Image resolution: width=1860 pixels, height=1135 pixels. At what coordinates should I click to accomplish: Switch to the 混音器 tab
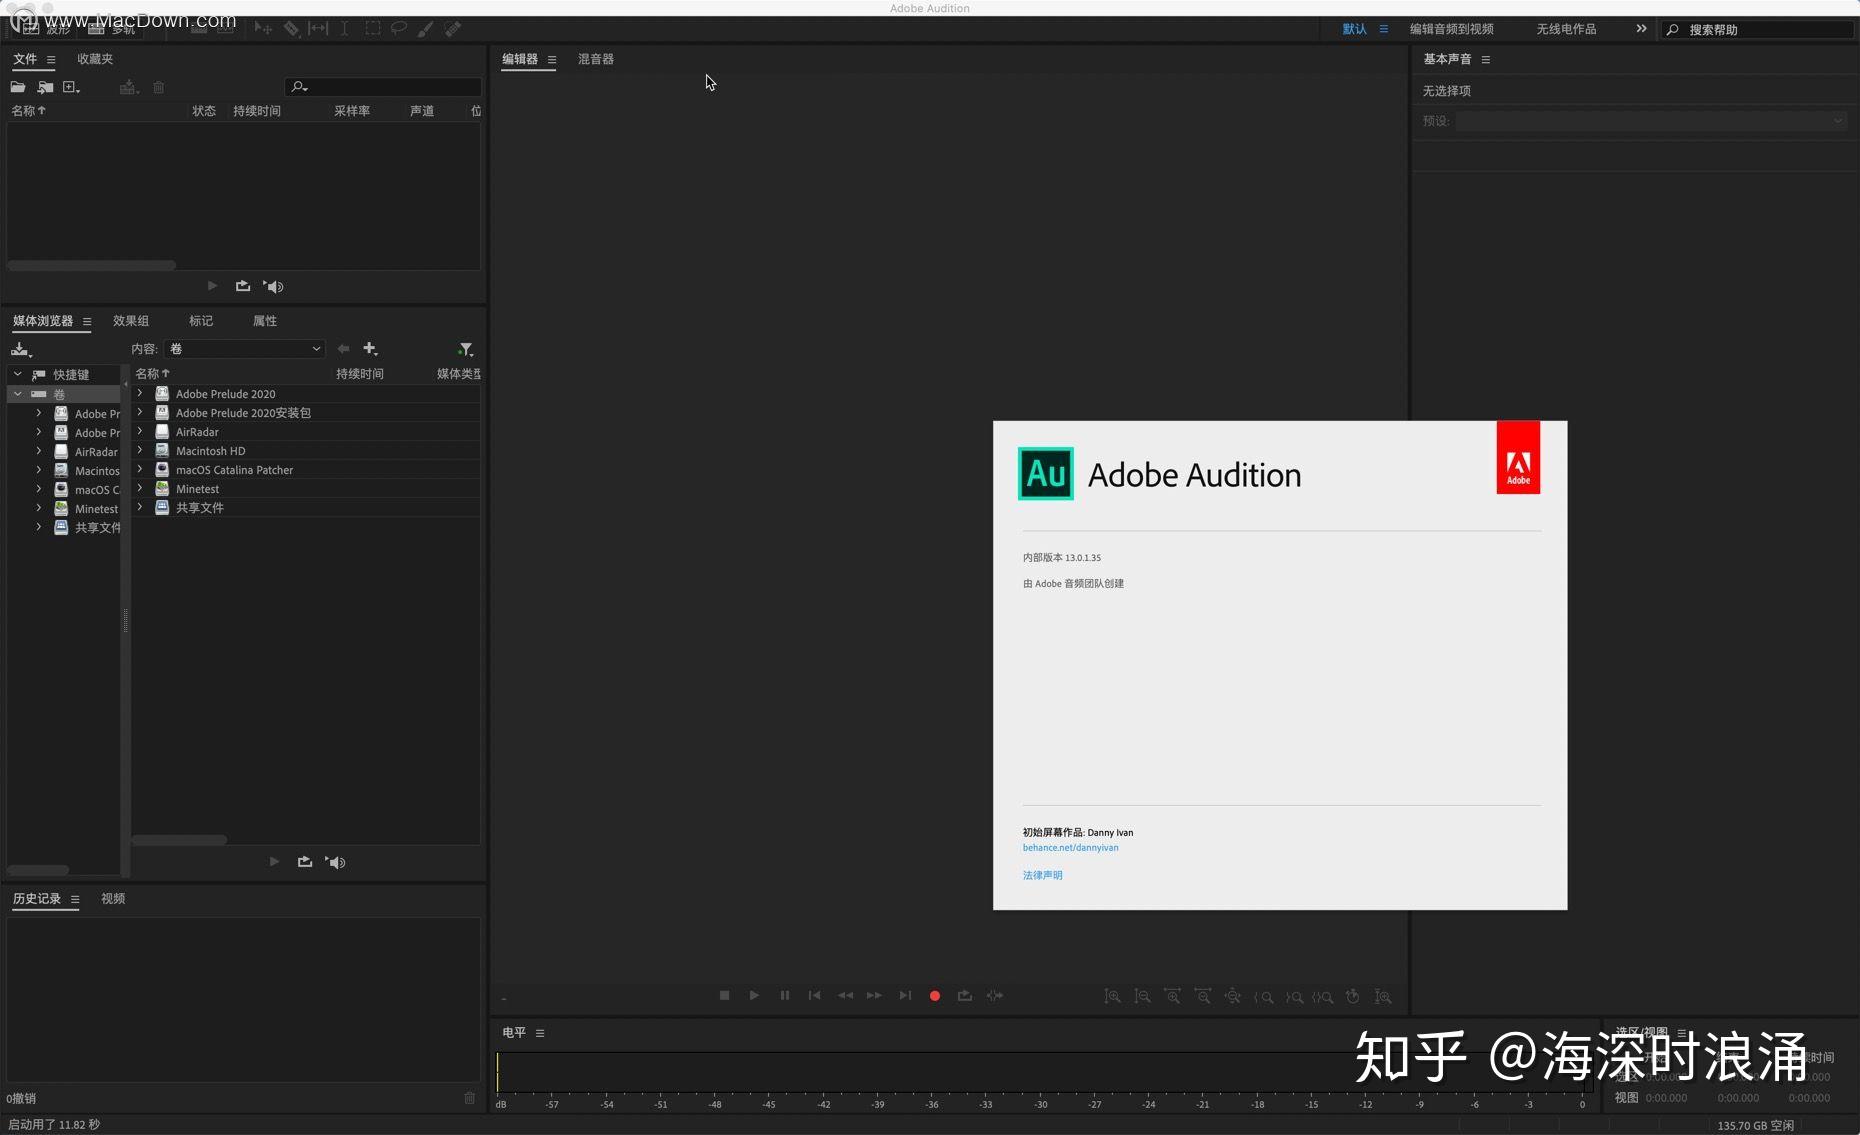(x=595, y=59)
